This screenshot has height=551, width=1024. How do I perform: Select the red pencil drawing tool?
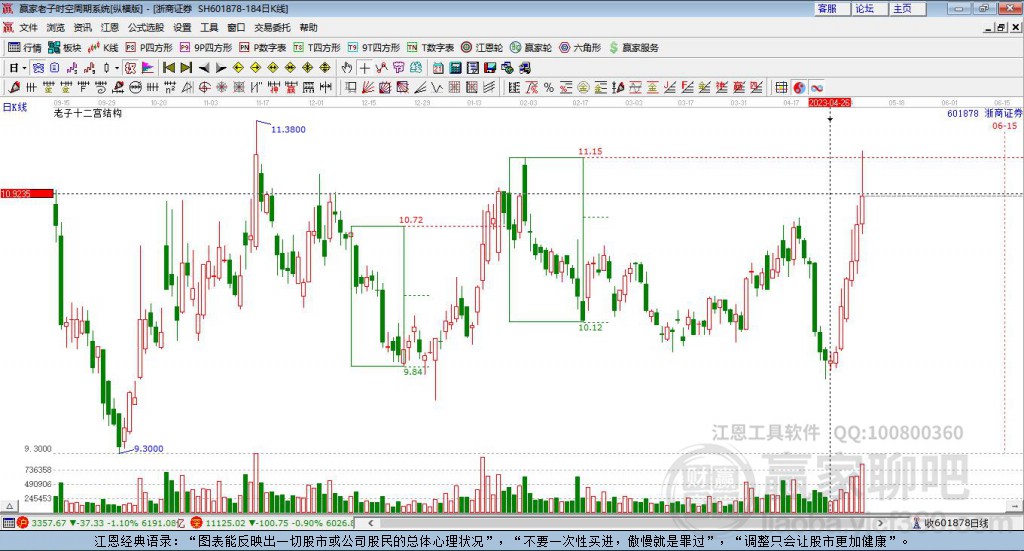tap(14, 87)
